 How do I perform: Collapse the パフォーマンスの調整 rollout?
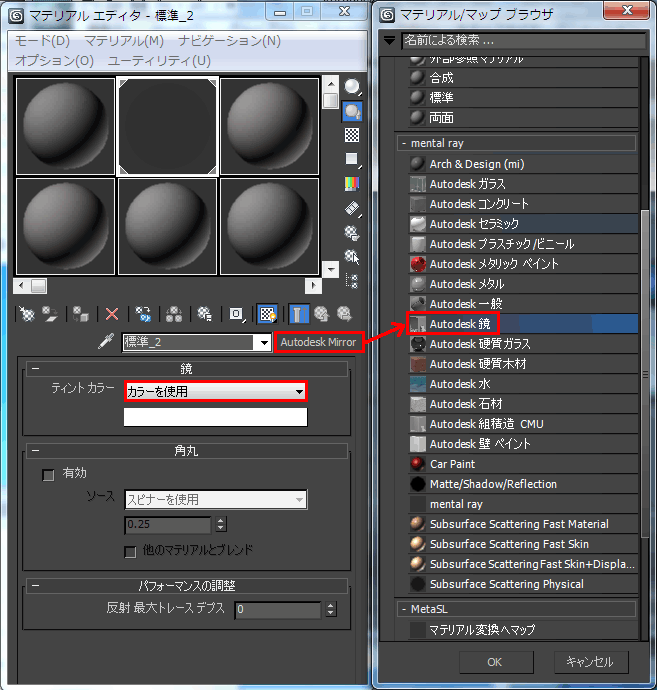click(x=36, y=586)
